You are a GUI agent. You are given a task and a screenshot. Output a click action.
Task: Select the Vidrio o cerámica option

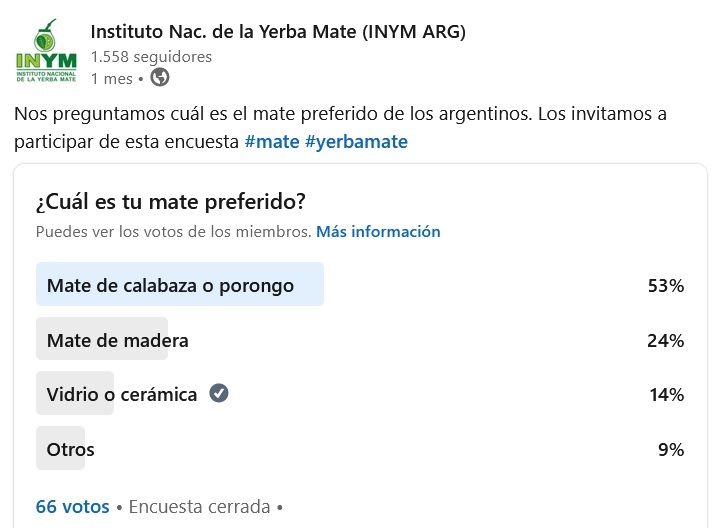[121, 394]
